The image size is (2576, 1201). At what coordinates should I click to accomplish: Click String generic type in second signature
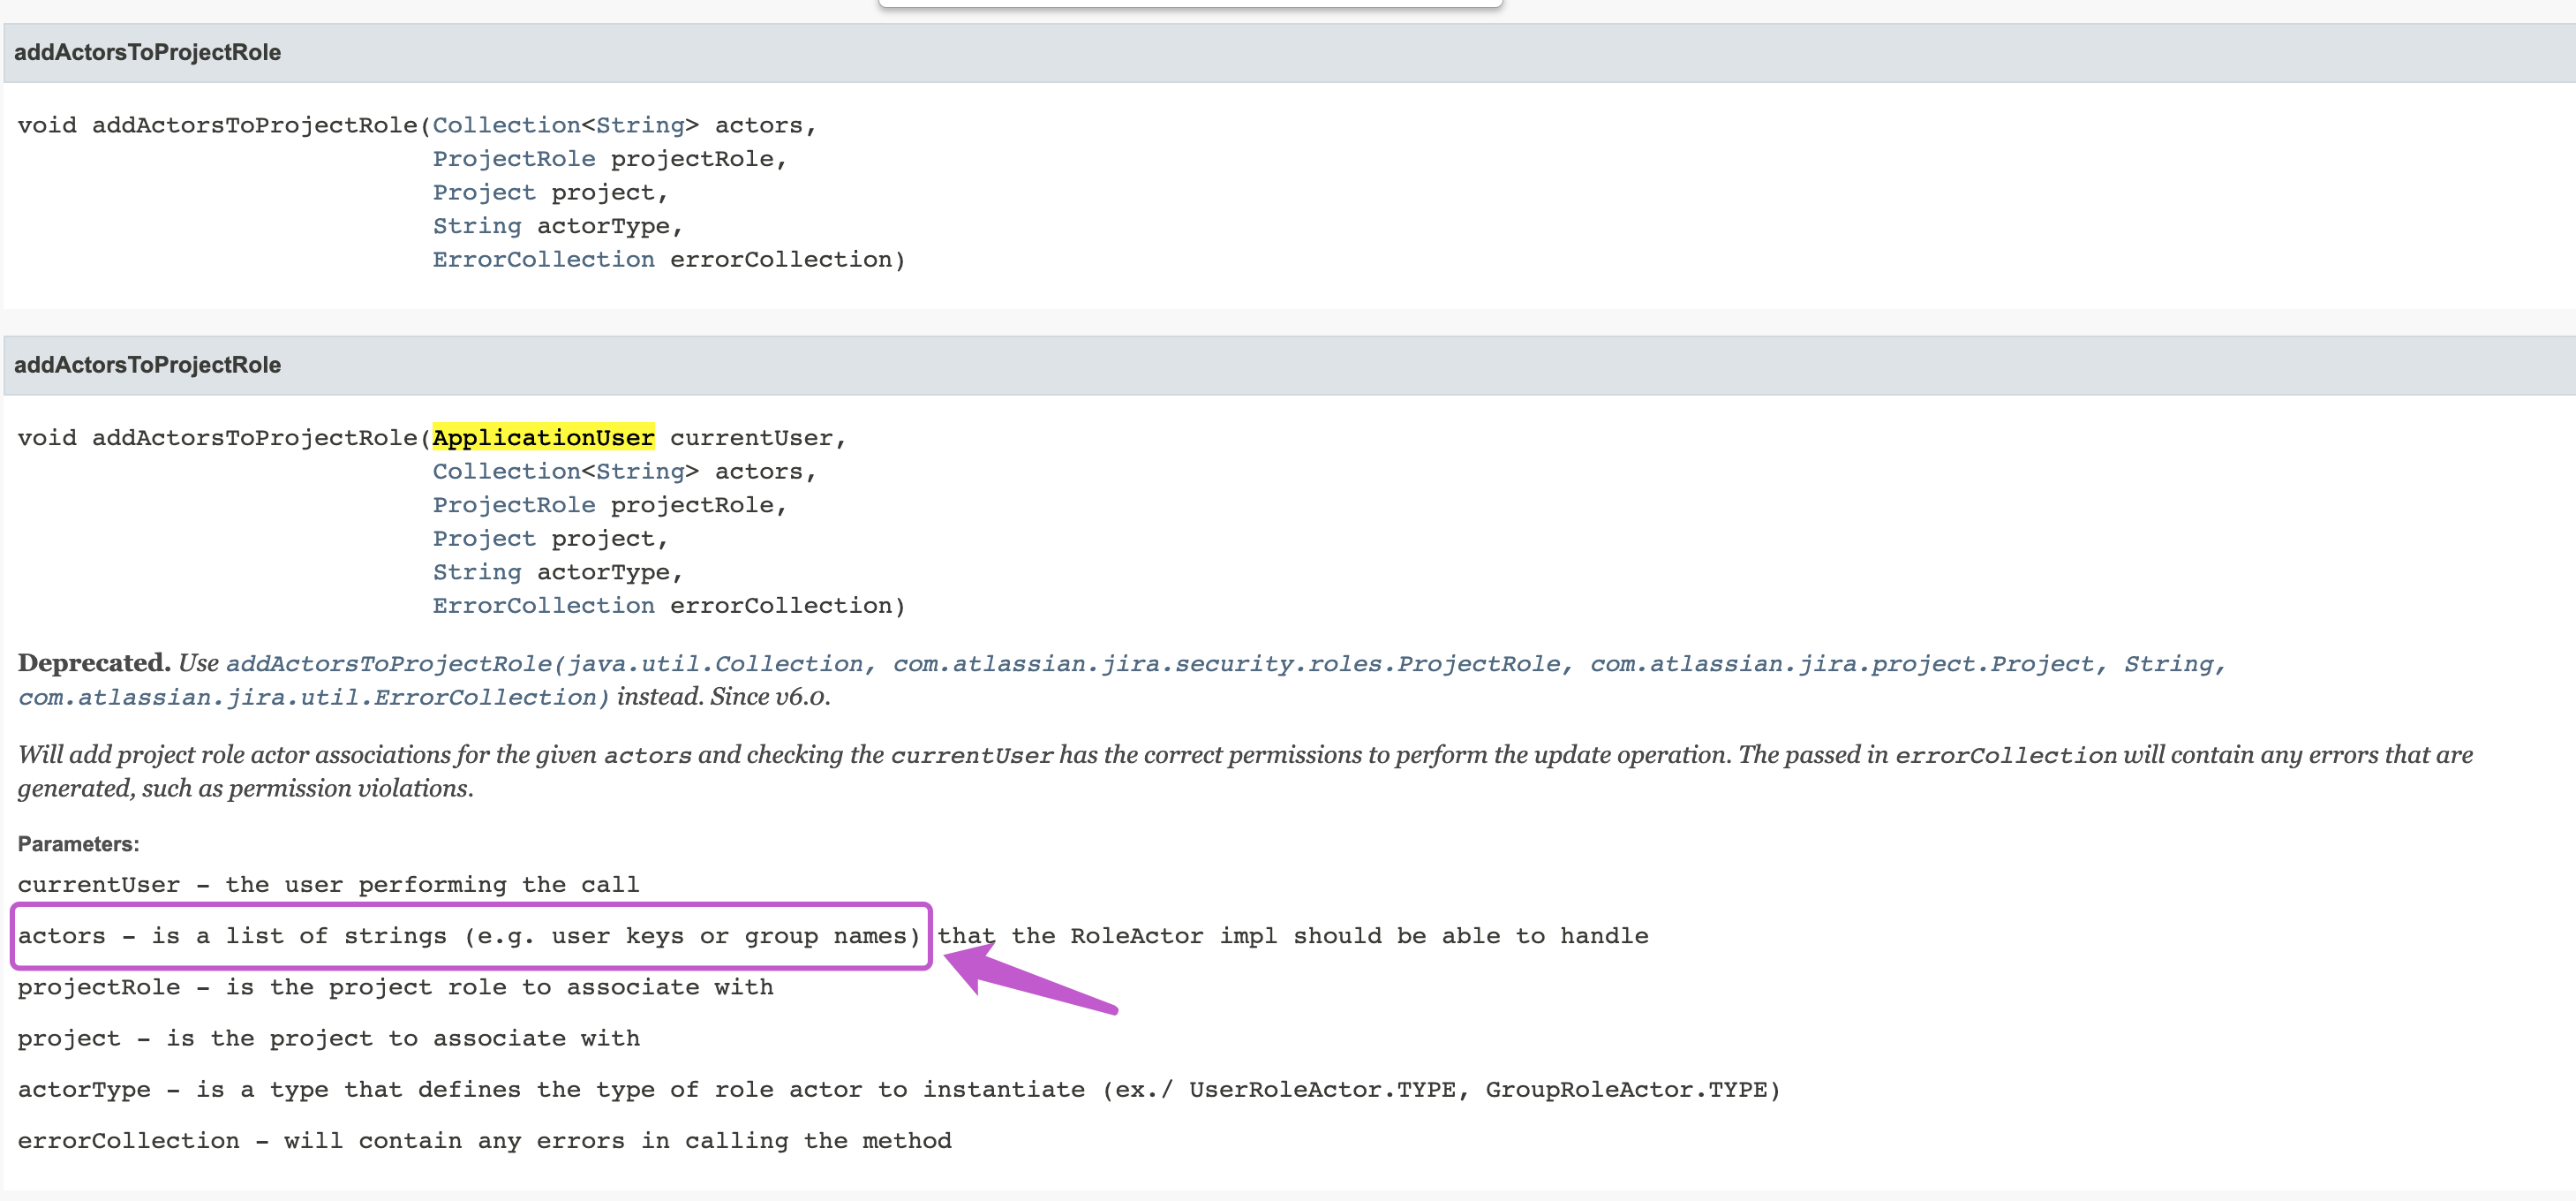point(640,472)
